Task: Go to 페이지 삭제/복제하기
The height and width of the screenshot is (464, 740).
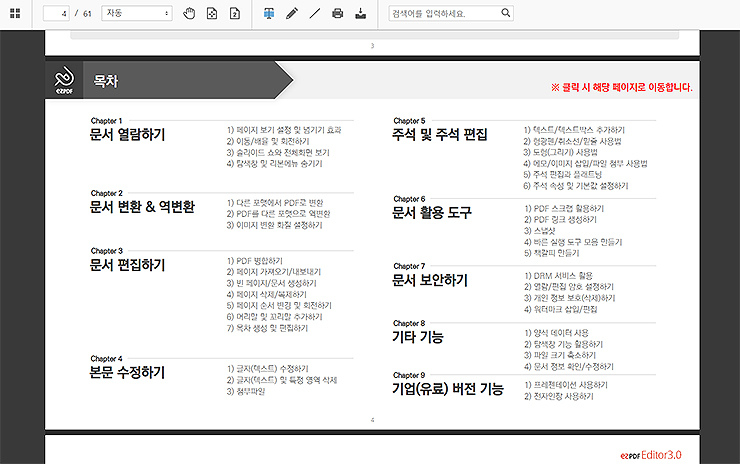Action: click(266, 295)
